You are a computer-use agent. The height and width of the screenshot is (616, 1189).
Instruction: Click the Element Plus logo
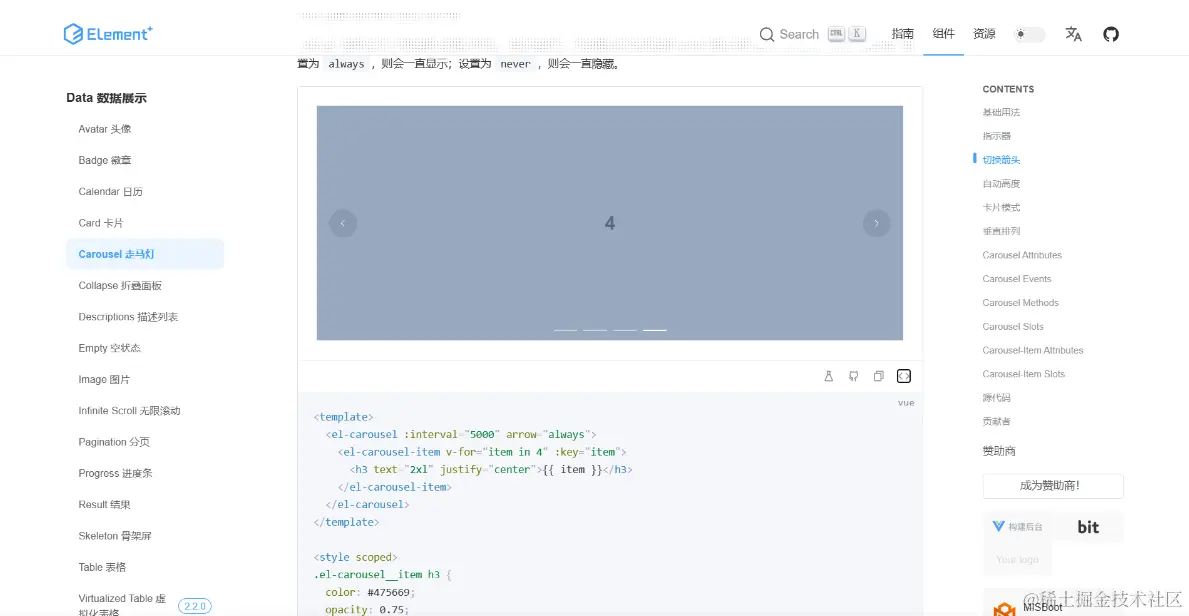click(108, 33)
